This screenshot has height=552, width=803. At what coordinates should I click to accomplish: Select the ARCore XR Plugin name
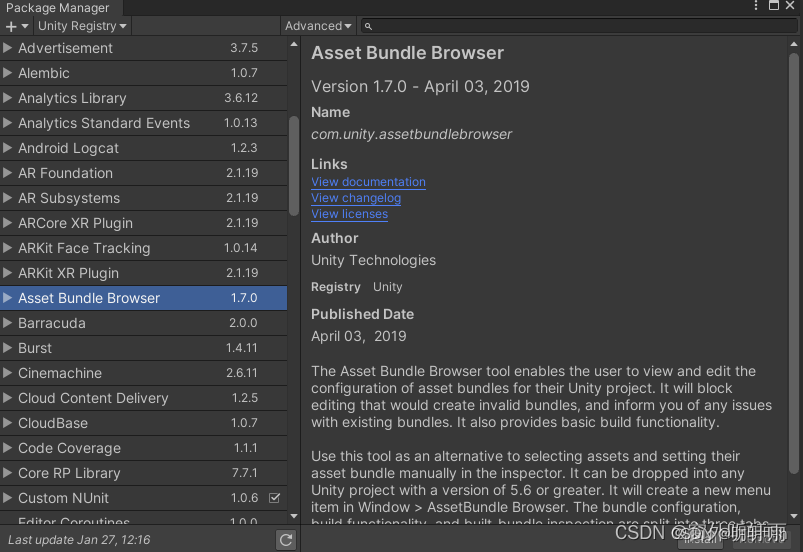click(76, 223)
